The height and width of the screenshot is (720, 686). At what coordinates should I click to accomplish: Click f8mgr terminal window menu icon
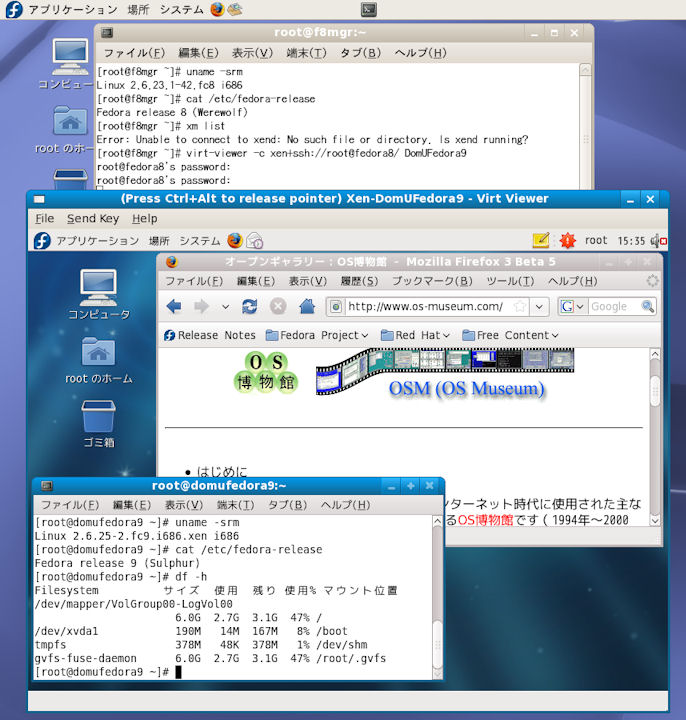click(x=107, y=33)
